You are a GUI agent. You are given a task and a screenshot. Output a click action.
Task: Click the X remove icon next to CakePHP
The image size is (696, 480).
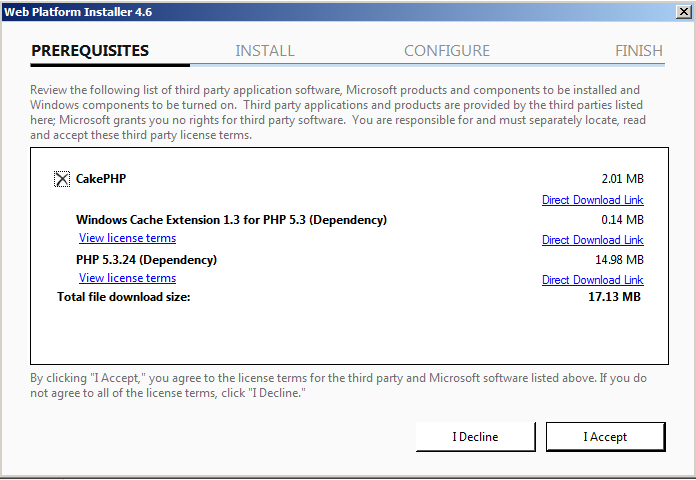point(62,179)
